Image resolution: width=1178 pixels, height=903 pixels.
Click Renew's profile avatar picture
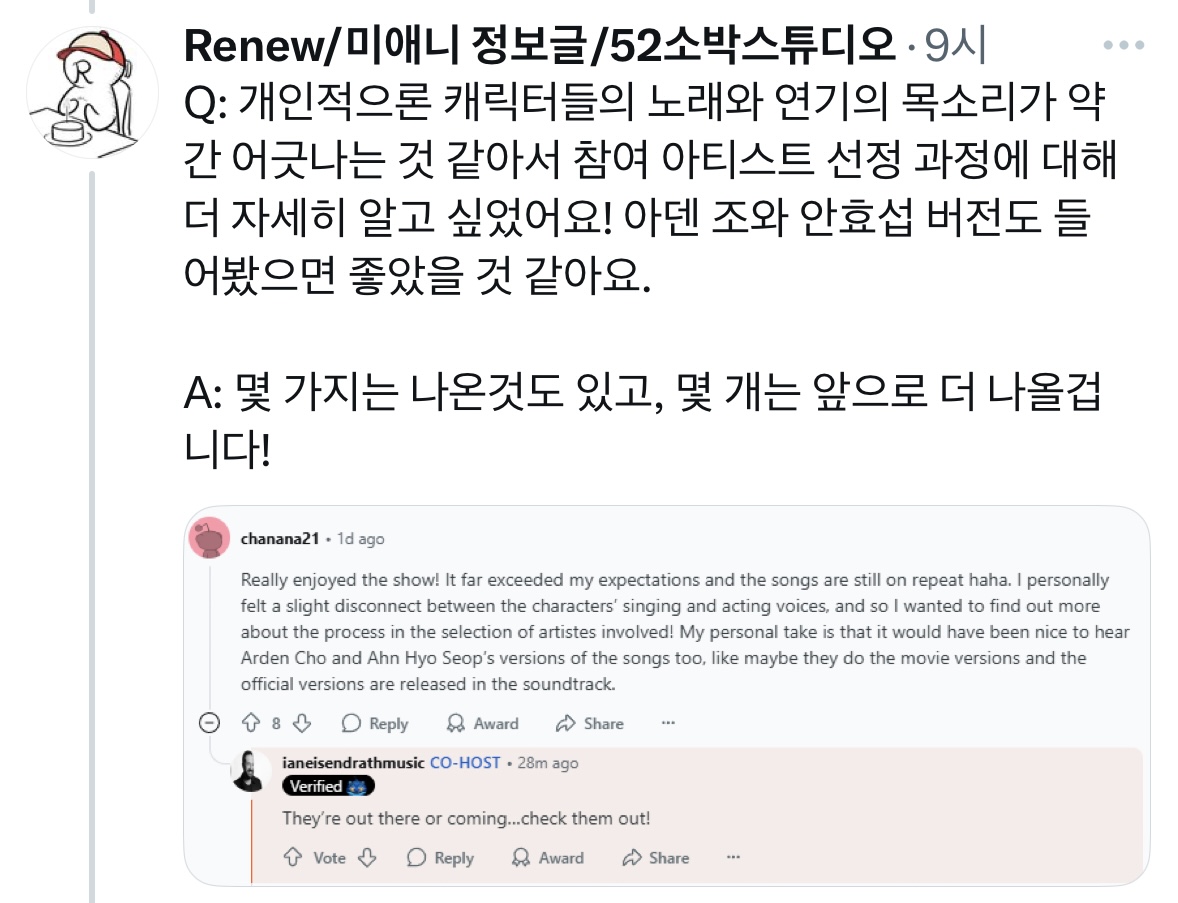tap(91, 92)
